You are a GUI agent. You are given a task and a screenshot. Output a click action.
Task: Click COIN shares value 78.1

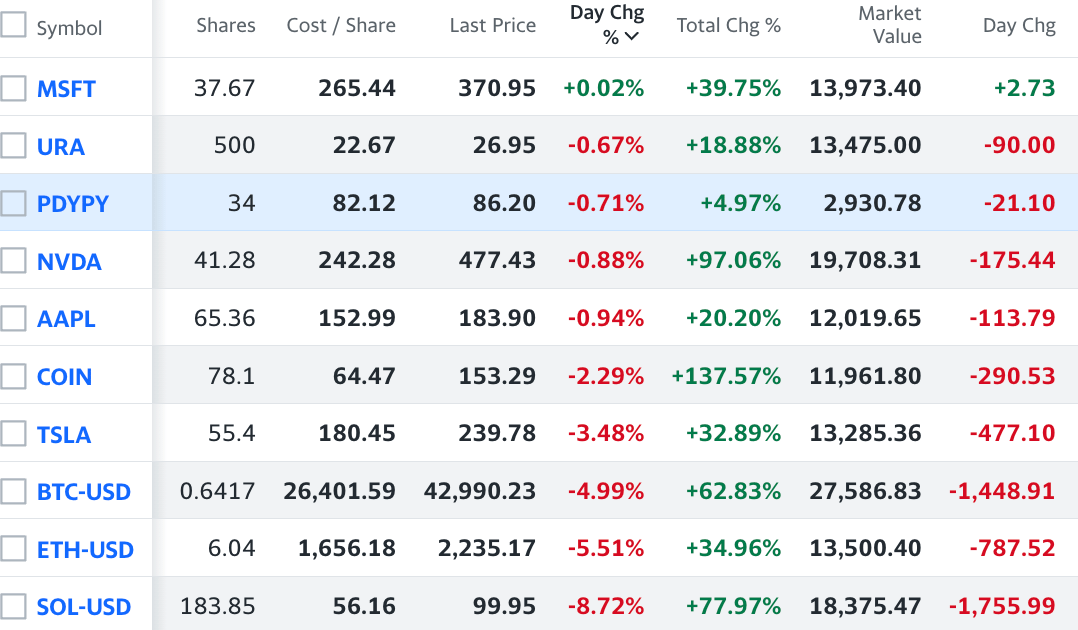click(231, 376)
